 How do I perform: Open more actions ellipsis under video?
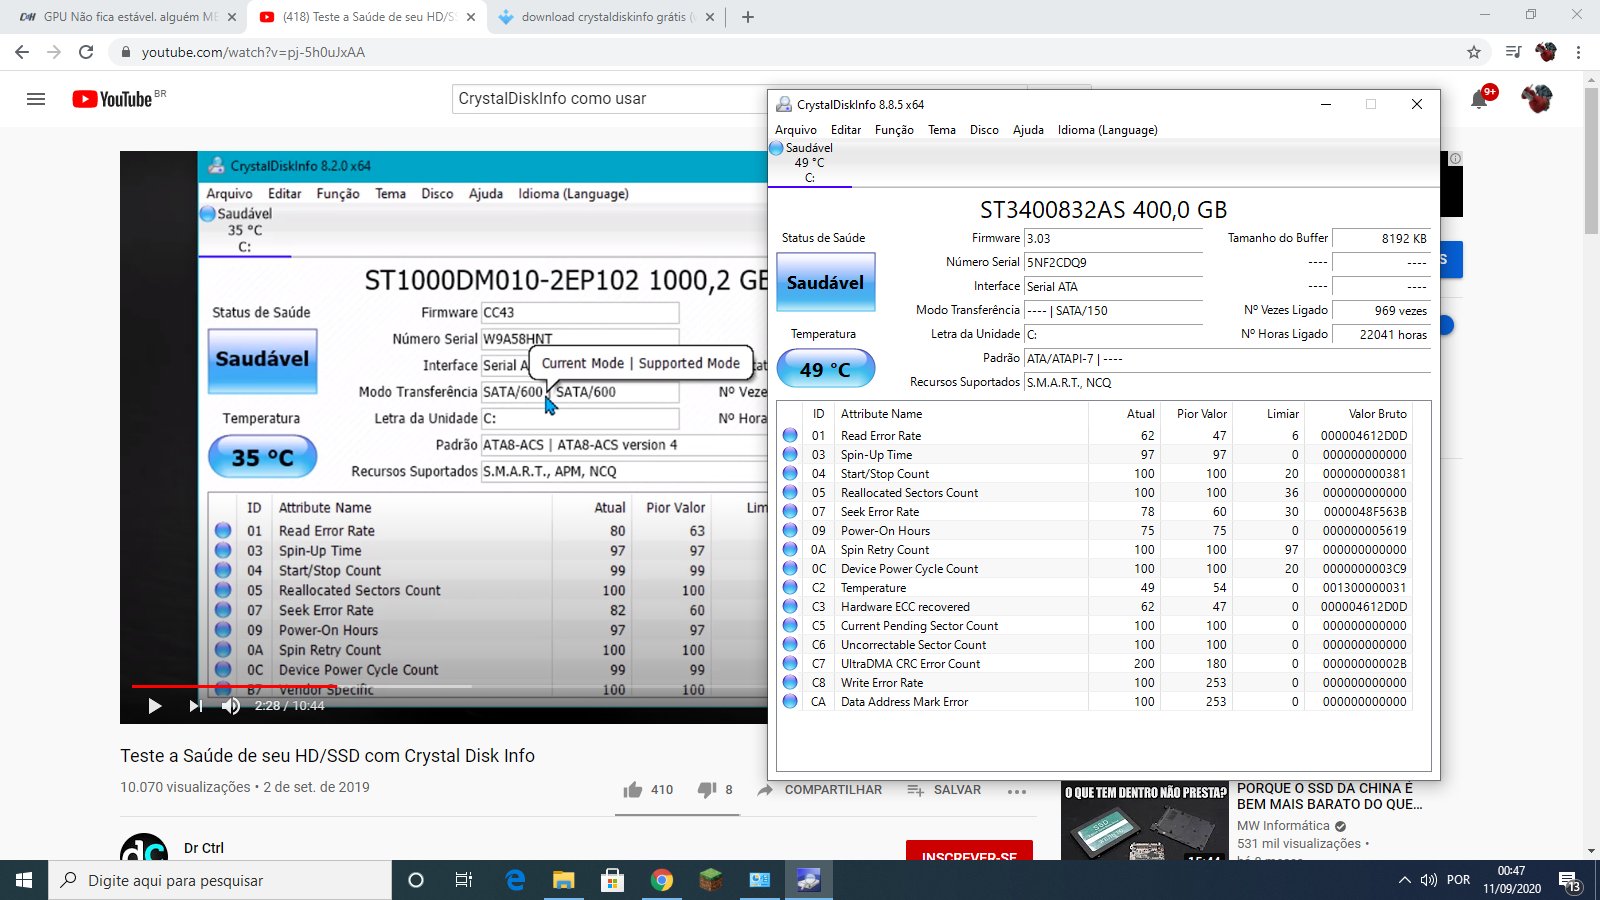(1017, 791)
